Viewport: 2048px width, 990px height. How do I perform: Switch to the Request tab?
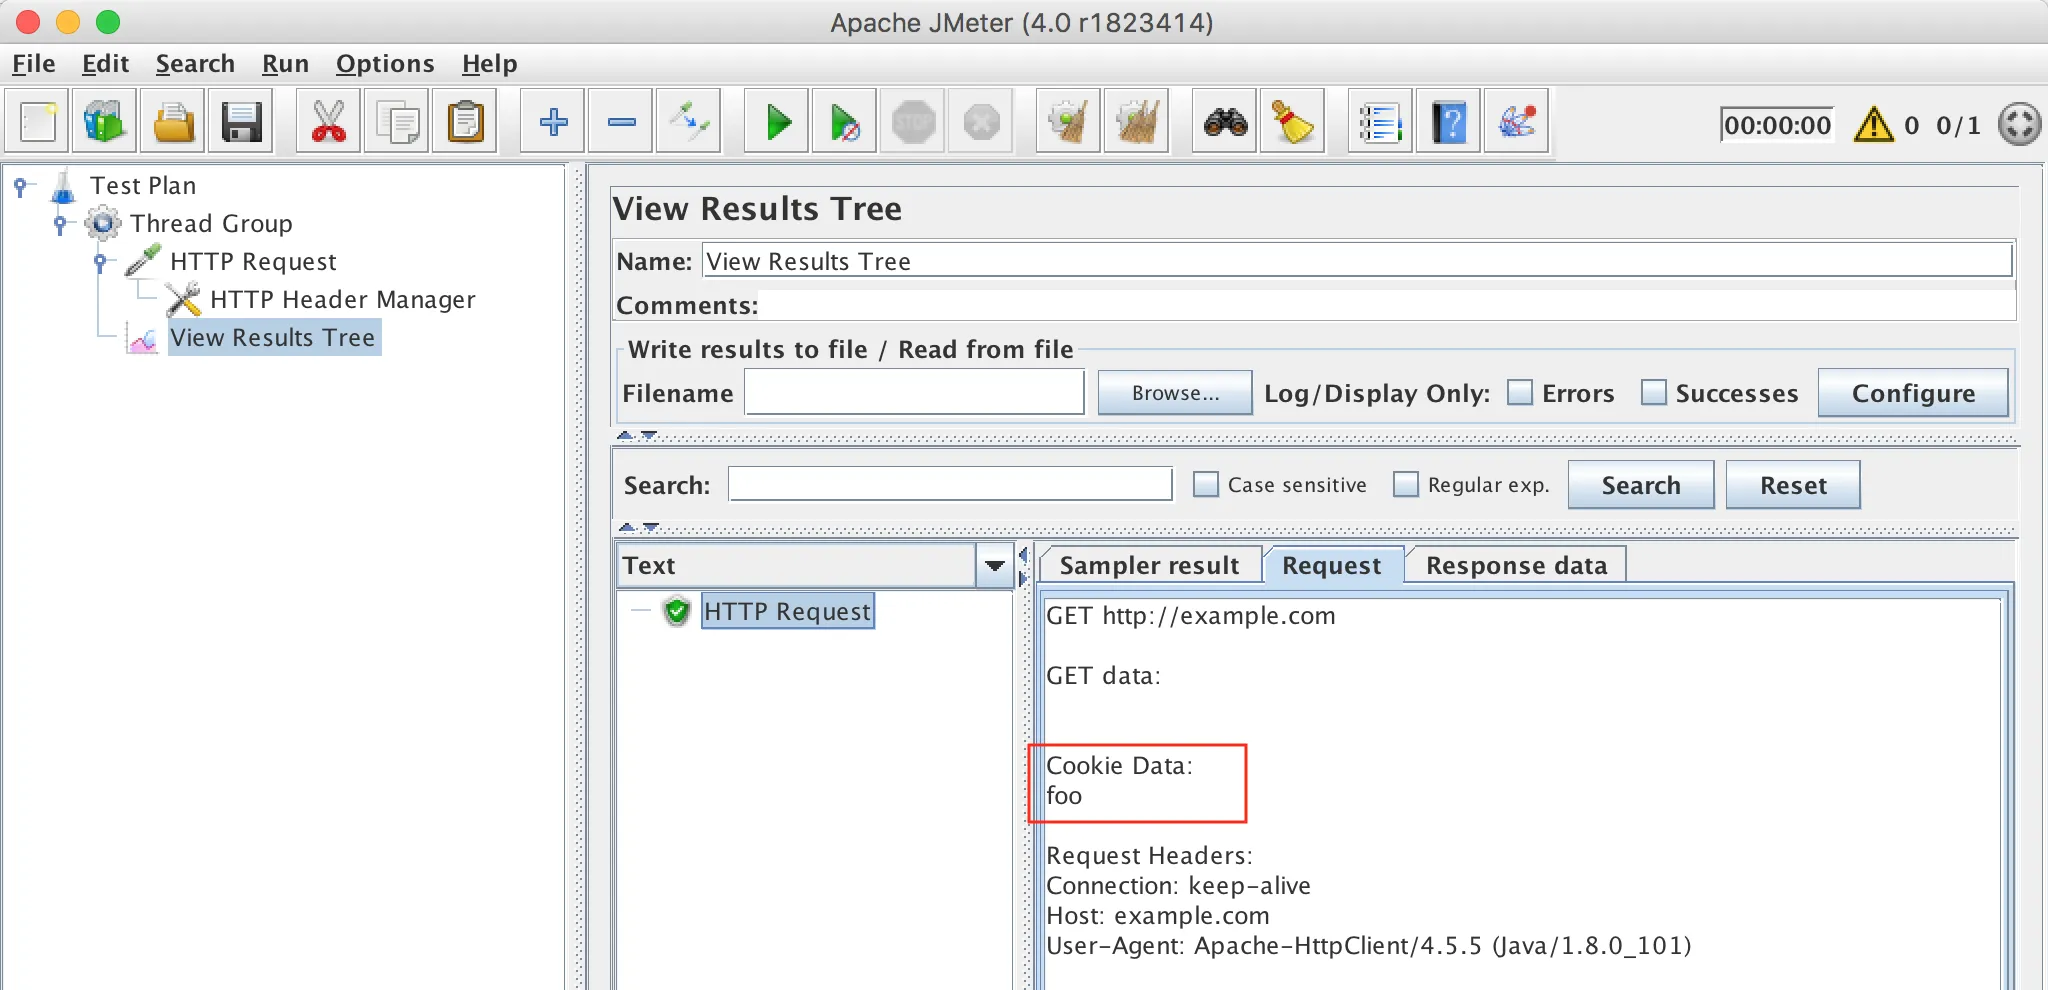(x=1332, y=566)
